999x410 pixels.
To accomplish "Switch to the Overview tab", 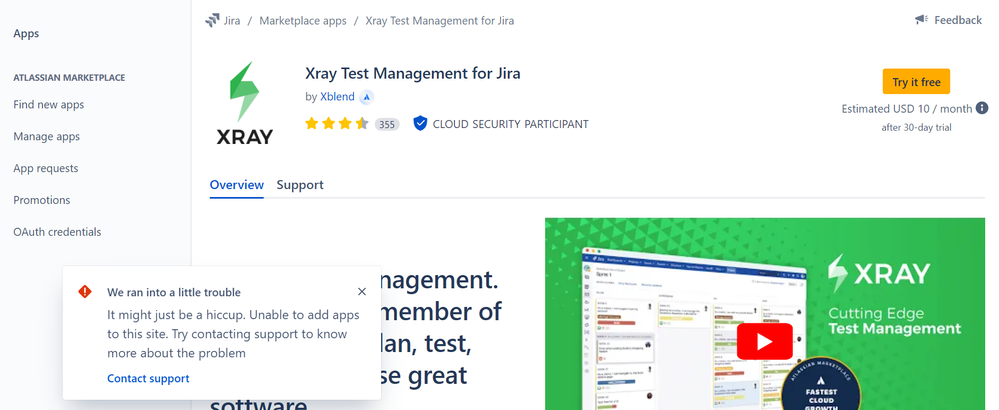I will coord(236,185).
